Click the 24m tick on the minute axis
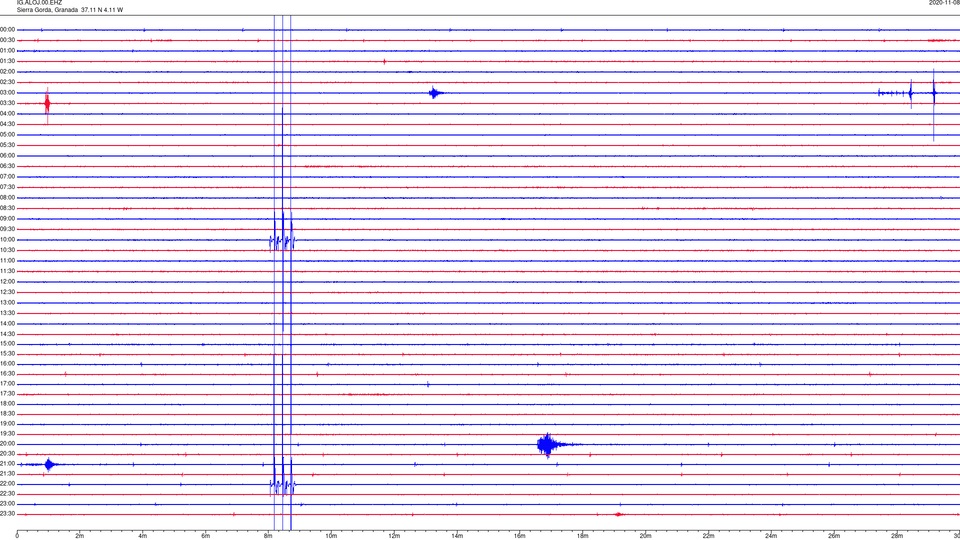 click(771, 536)
